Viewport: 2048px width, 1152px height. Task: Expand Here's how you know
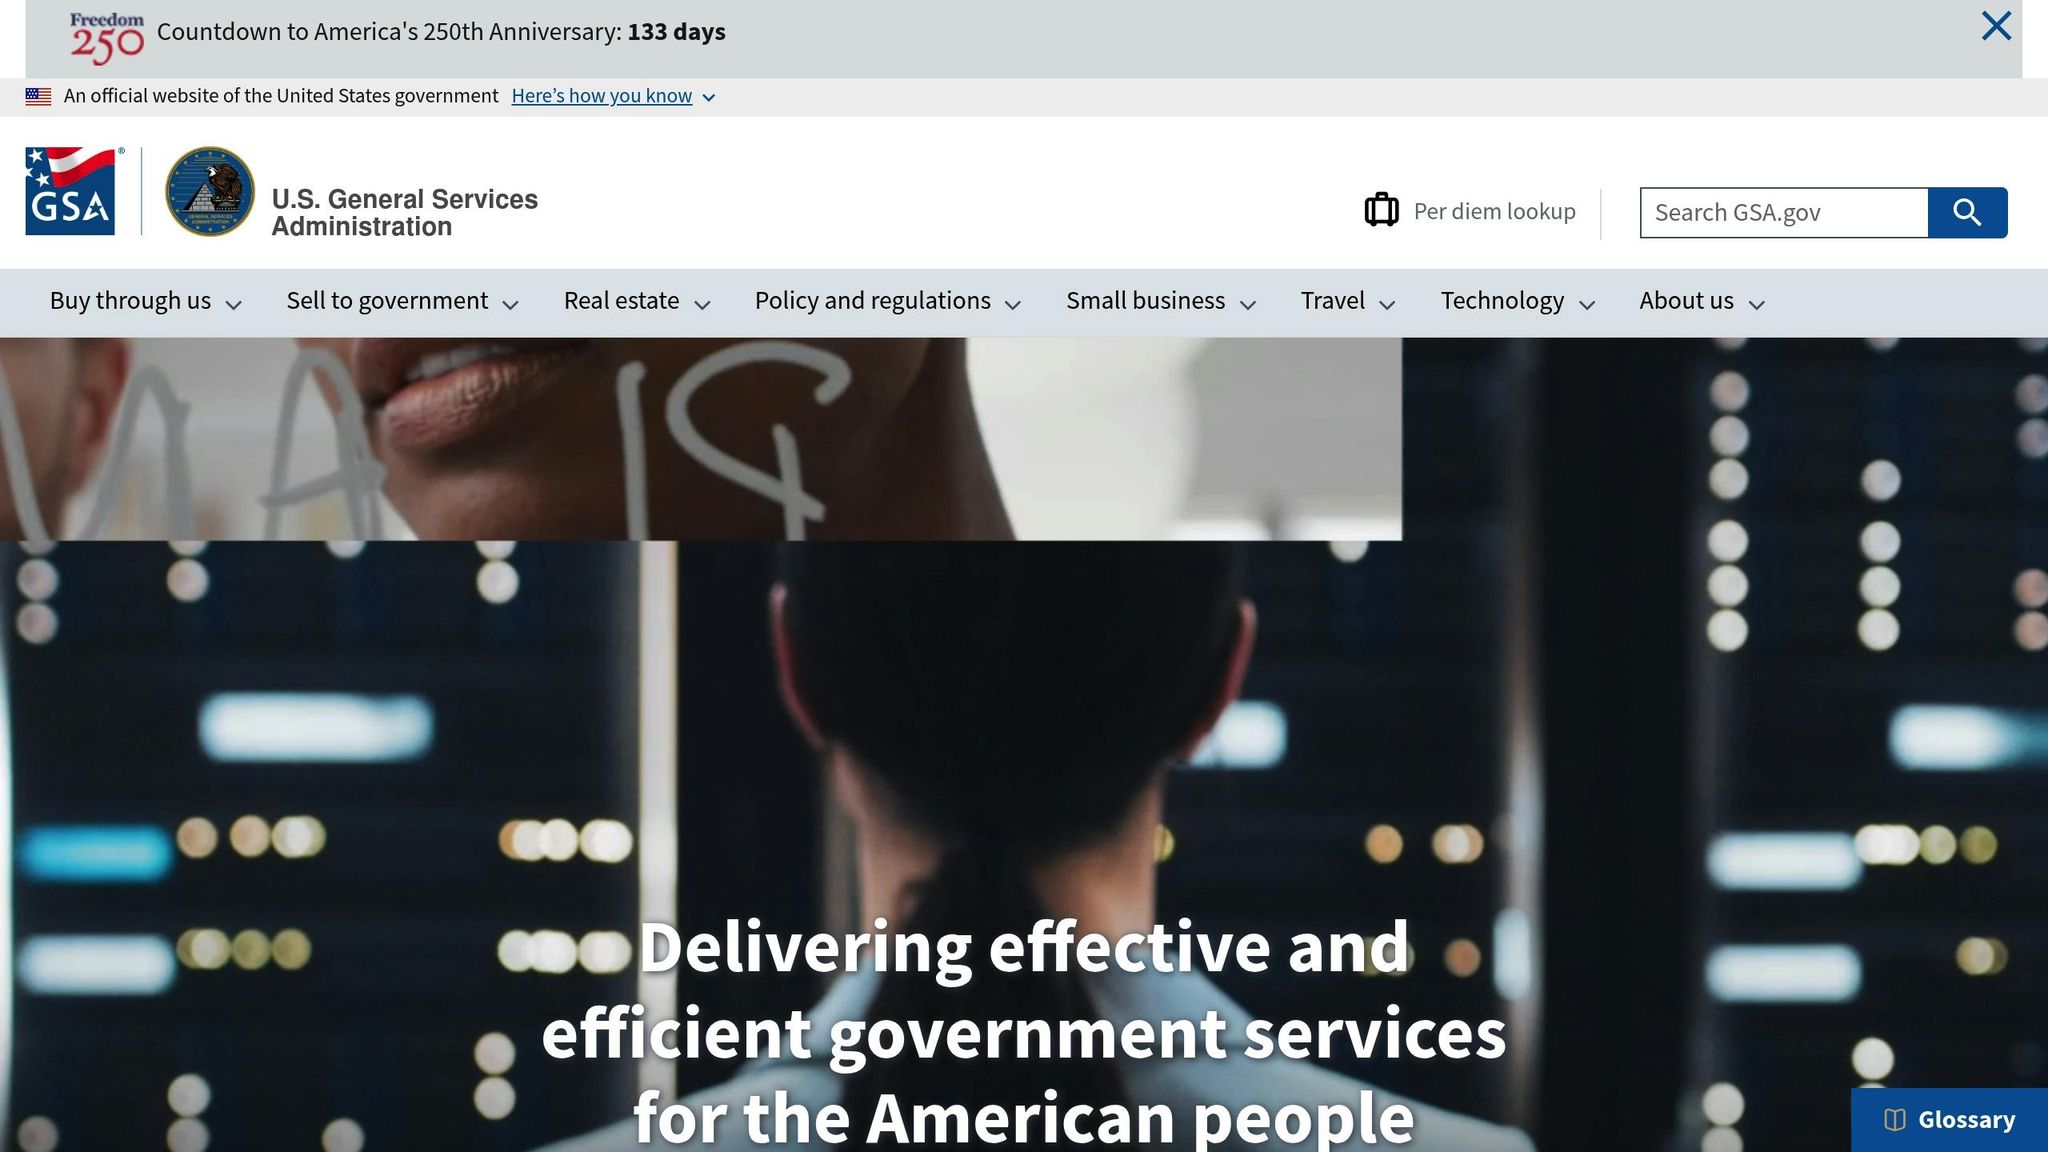coord(613,96)
